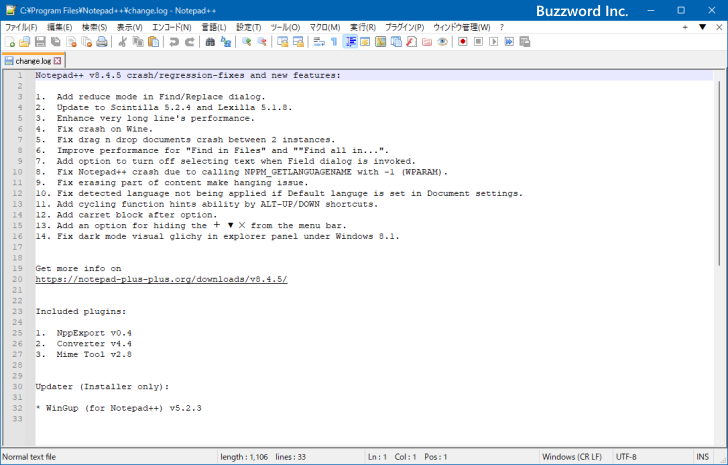Click the vertical scrollbar thumb

(720, 173)
